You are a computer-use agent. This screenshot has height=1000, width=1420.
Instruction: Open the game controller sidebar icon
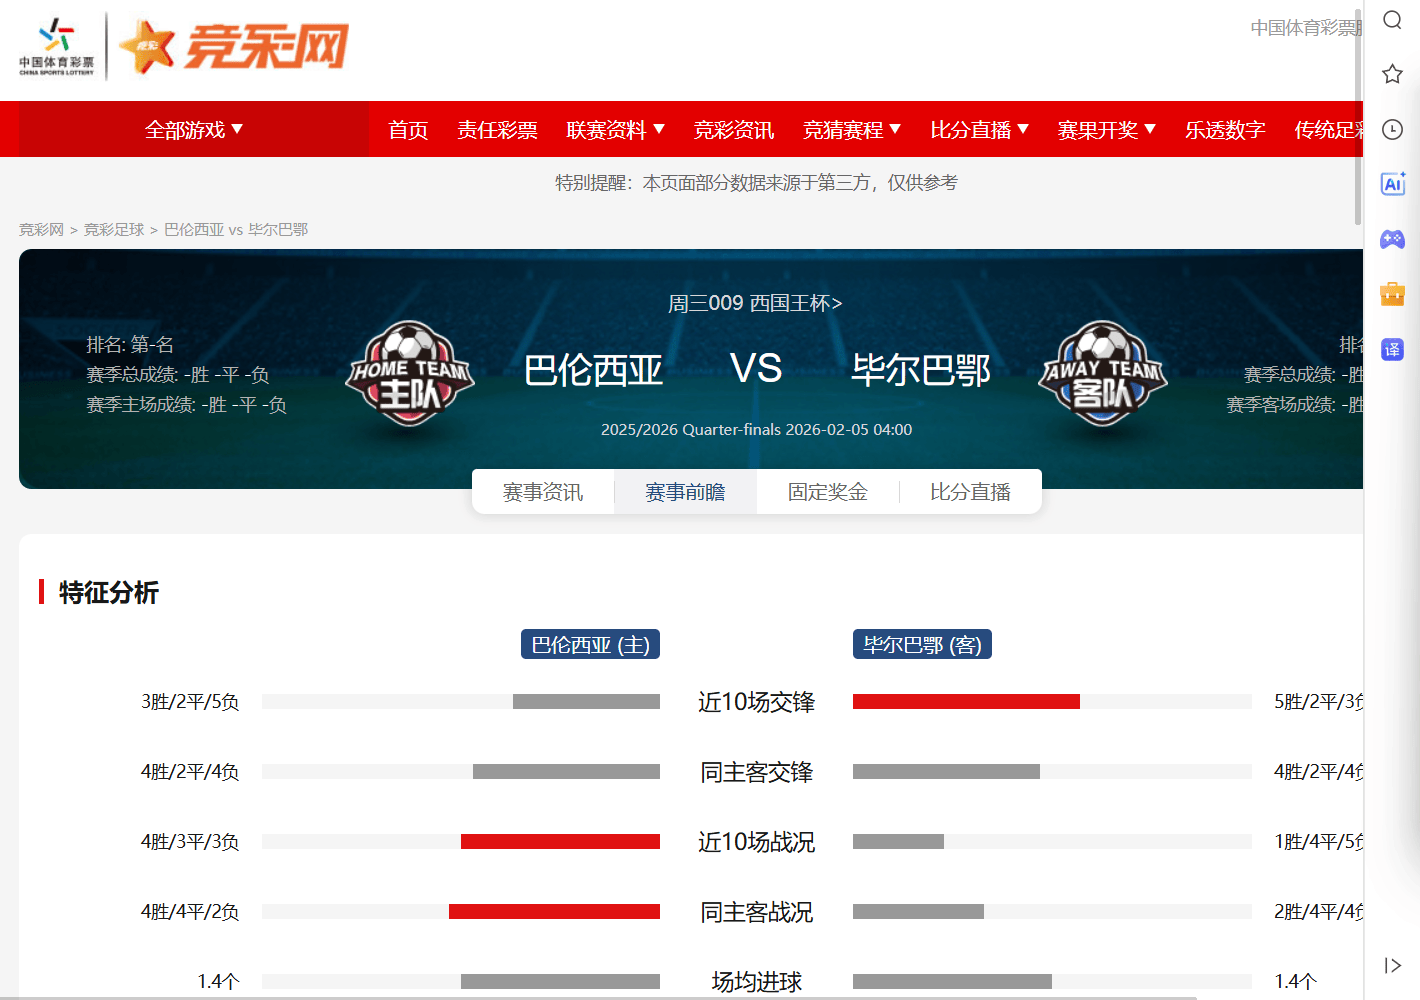(1392, 239)
